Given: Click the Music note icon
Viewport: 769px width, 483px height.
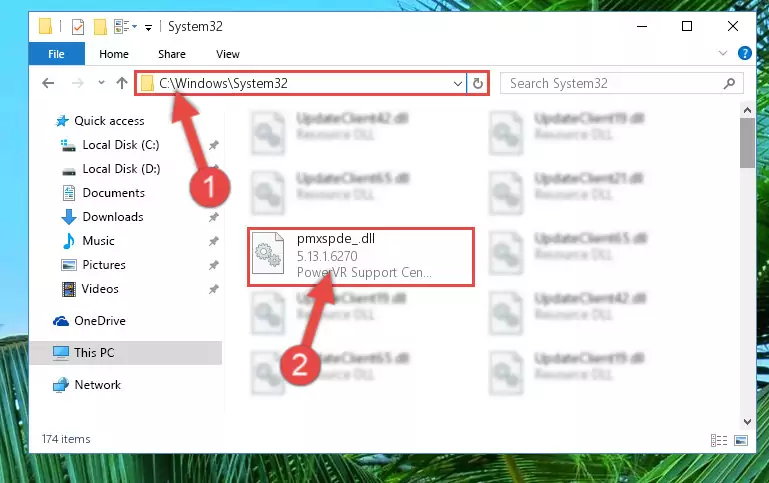Looking at the screenshot, I should point(69,241).
